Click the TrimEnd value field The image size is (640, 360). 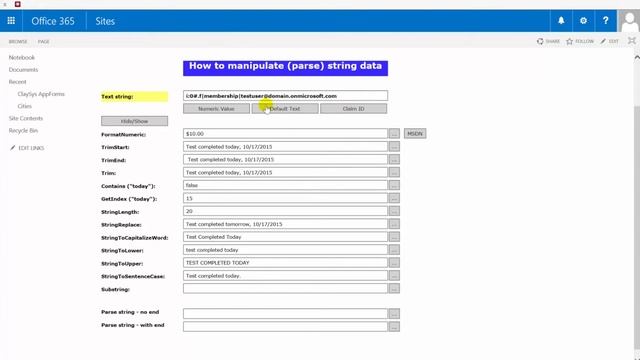285,160
